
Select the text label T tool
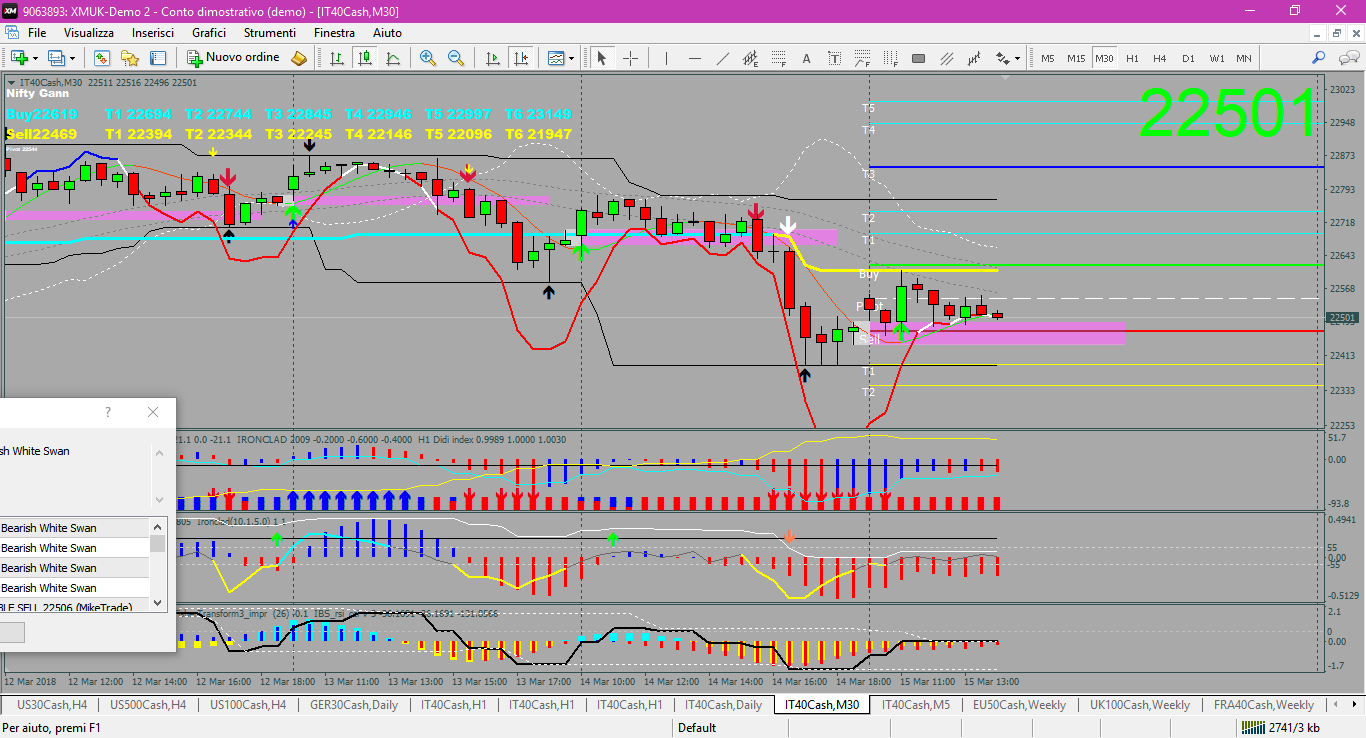coord(835,58)
